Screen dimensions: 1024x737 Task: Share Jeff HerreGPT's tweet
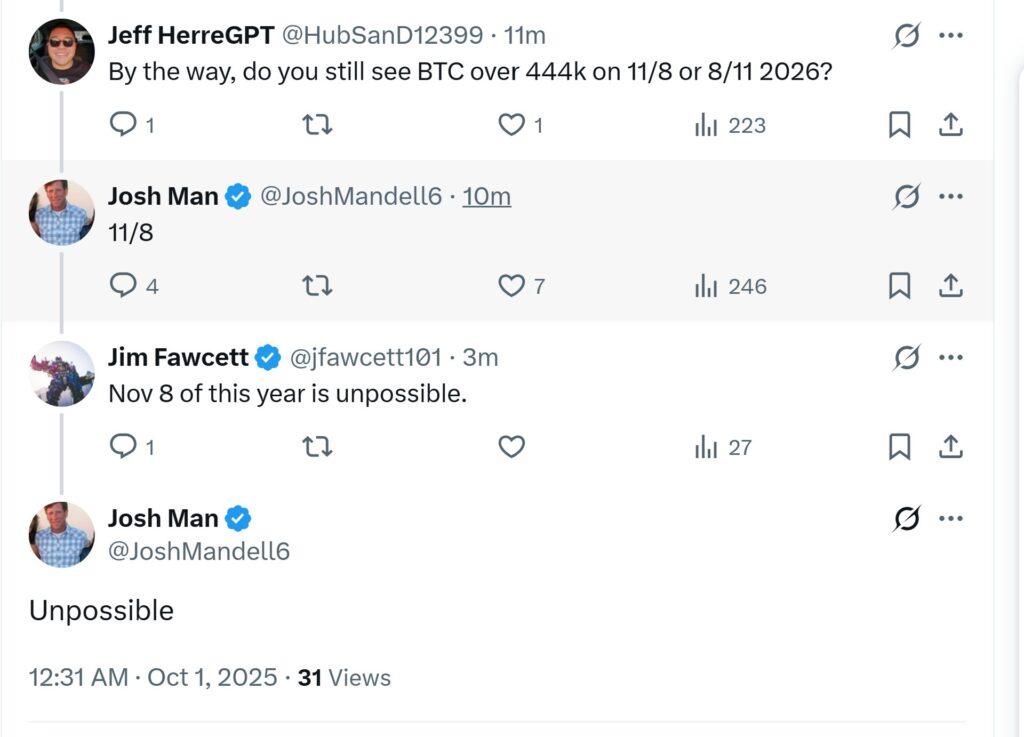click(x=951, y=125)
